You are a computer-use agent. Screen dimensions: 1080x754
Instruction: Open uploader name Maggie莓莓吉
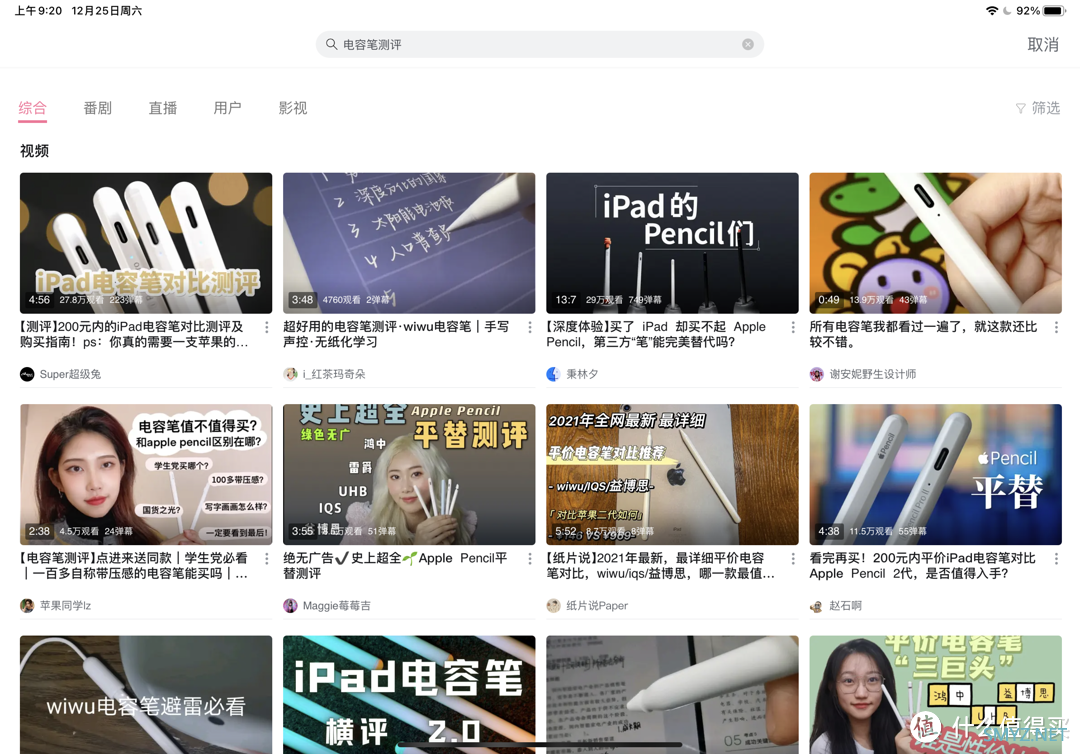tap(337, 605)
